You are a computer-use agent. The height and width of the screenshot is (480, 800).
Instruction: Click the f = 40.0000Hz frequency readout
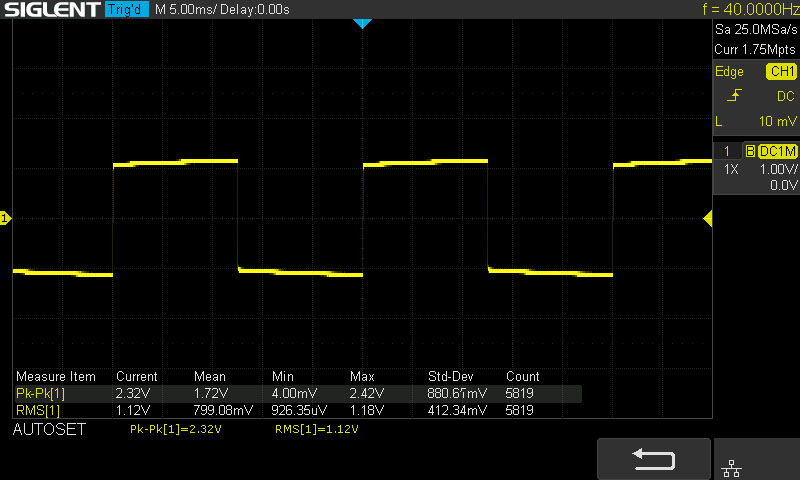[x=751, y=9]
